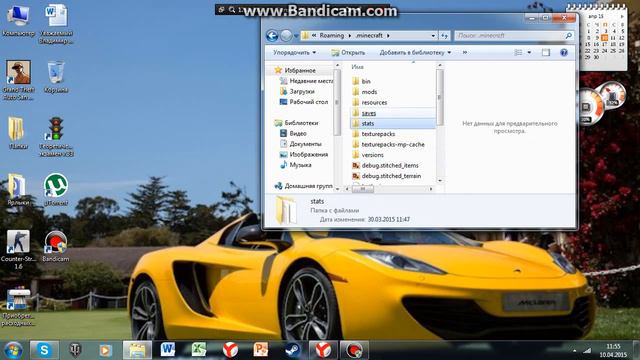Screen dimensions: 640x360
Task: Expand the arrow after Roaming breadcrumb
Action: [350, 36]
